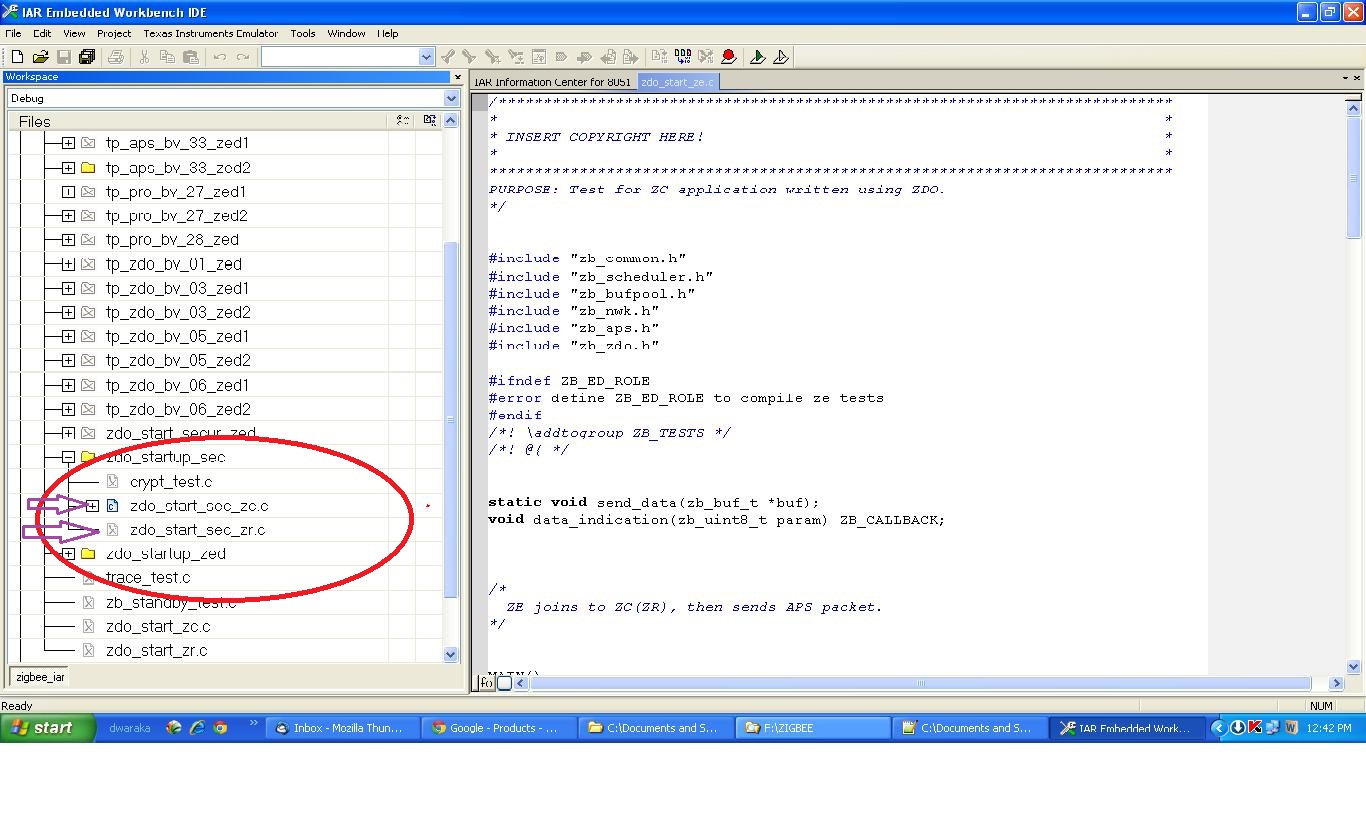This screenshot has width=1366, height=833.
Task: Click the Save All toolbar icon
Action: pos(87,57)
